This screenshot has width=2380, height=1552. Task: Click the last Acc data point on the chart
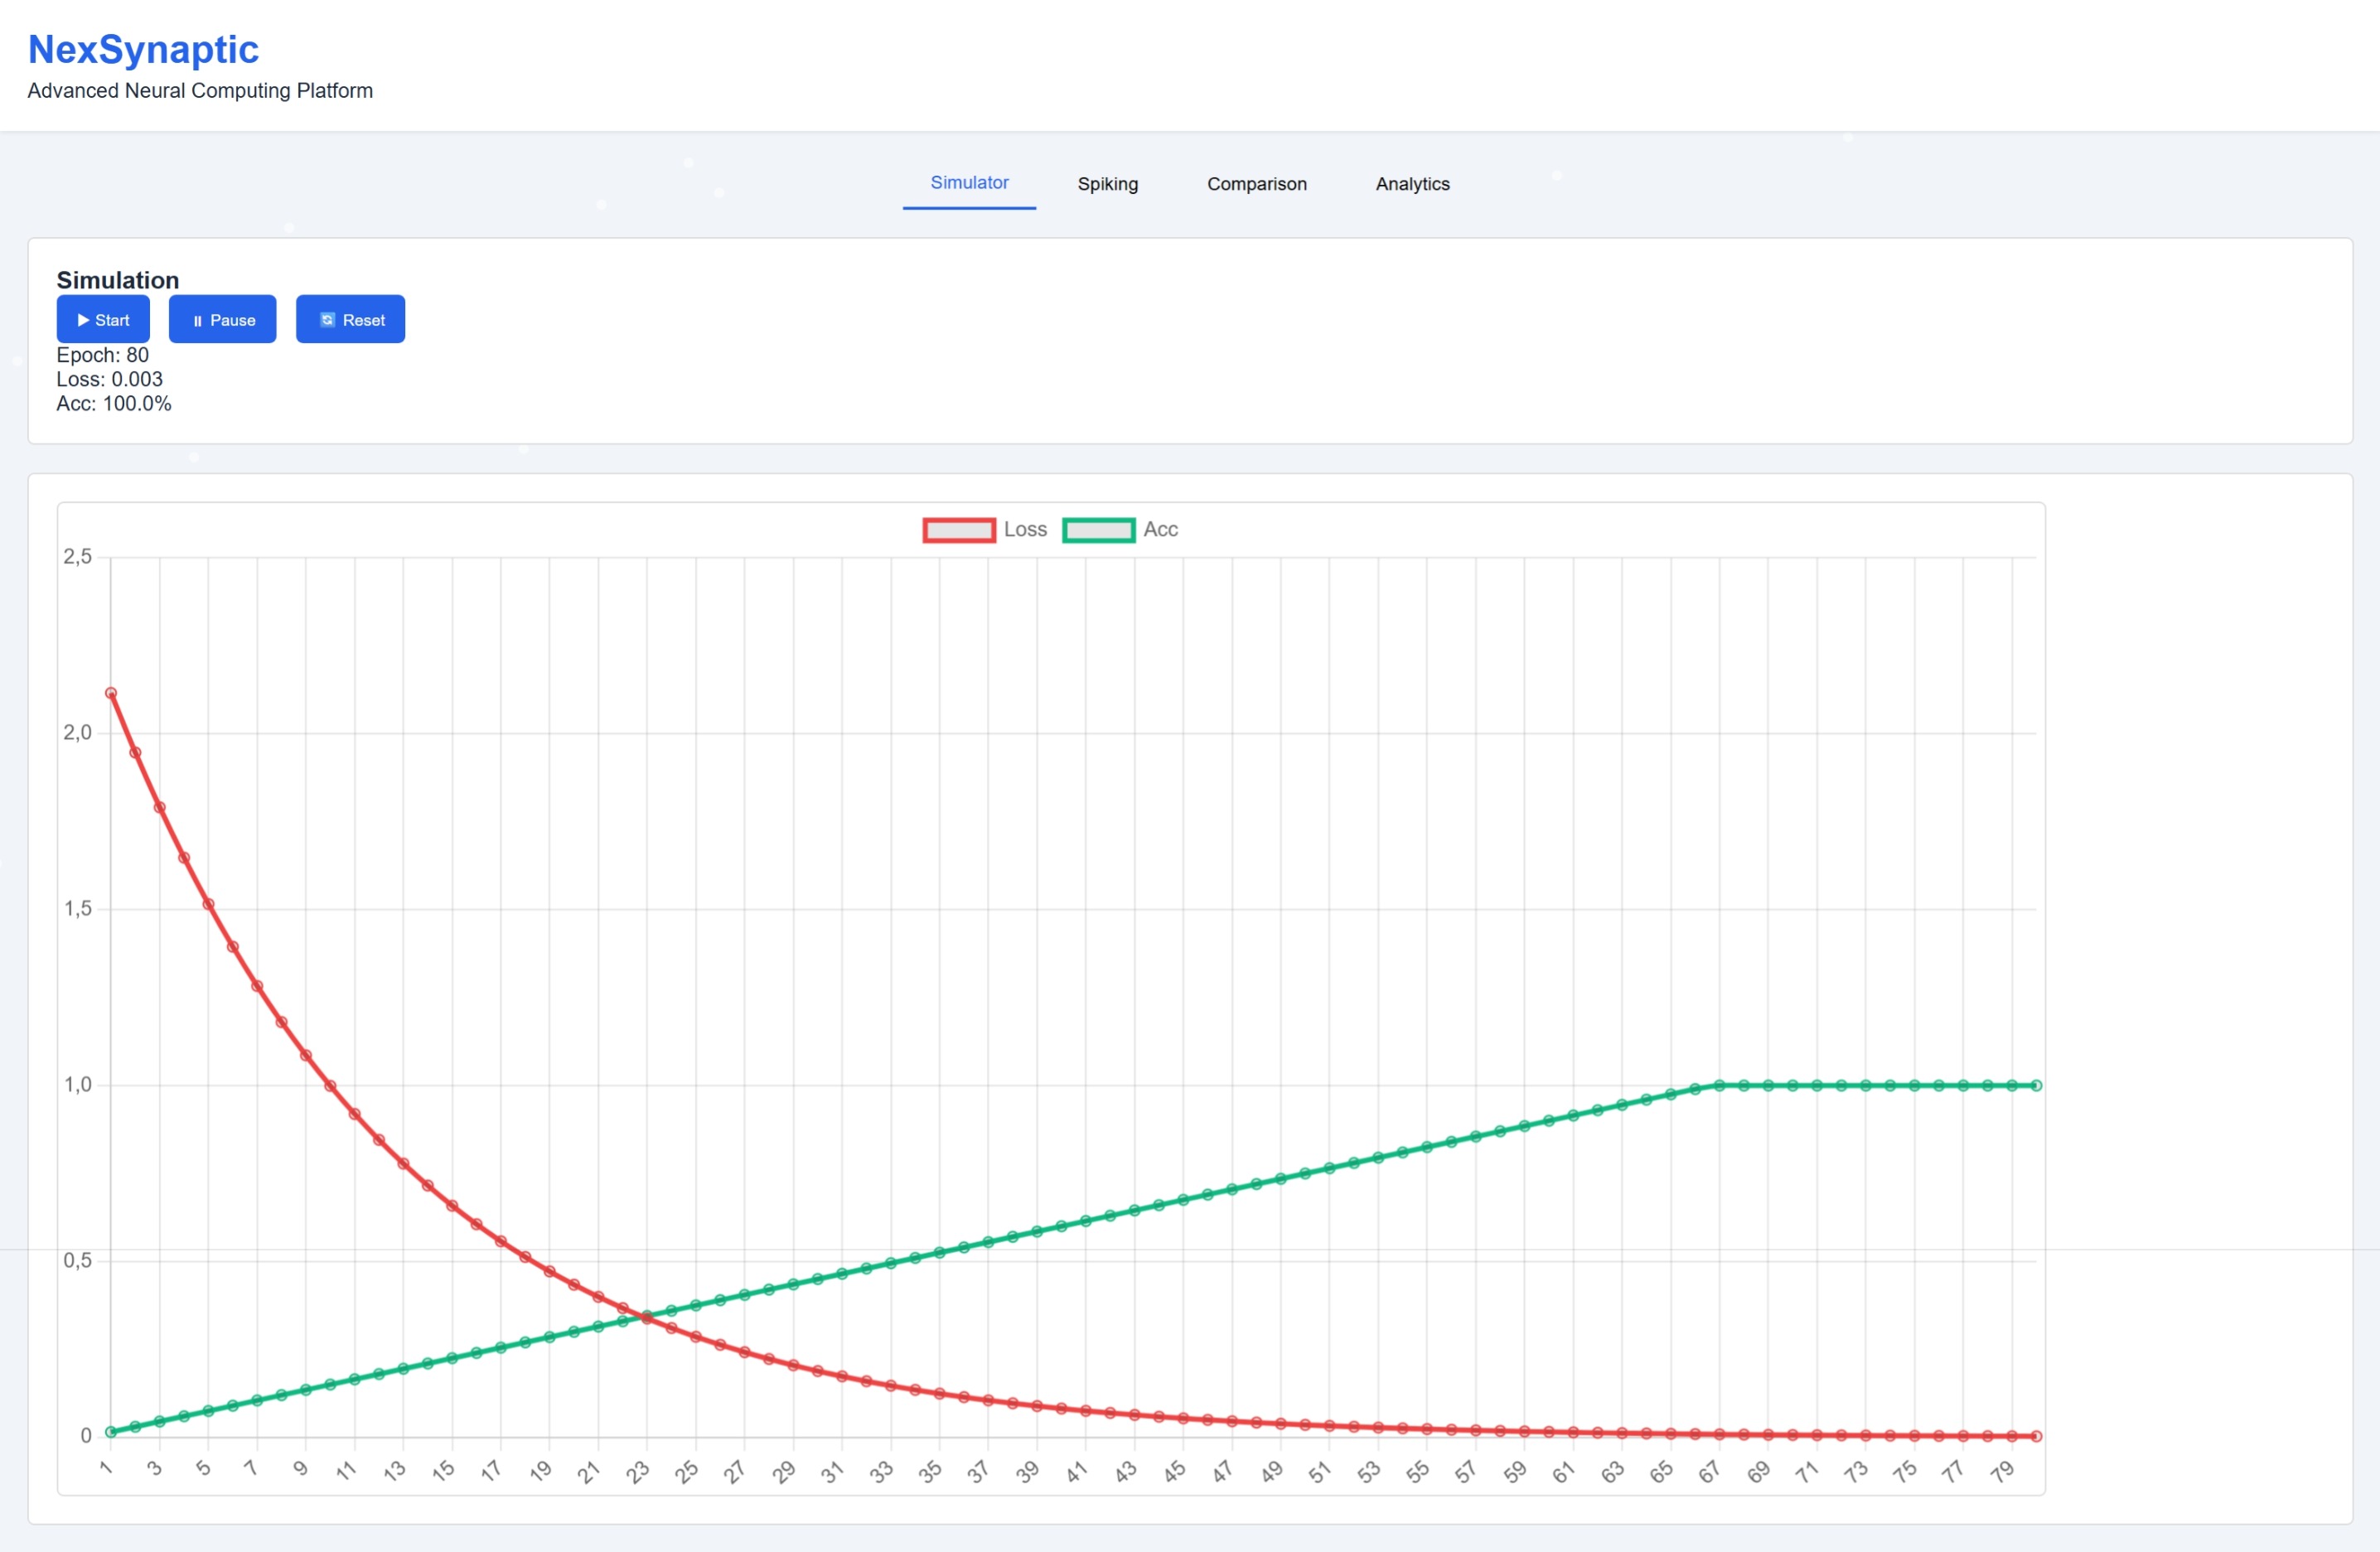[x=2036, y=1085]
